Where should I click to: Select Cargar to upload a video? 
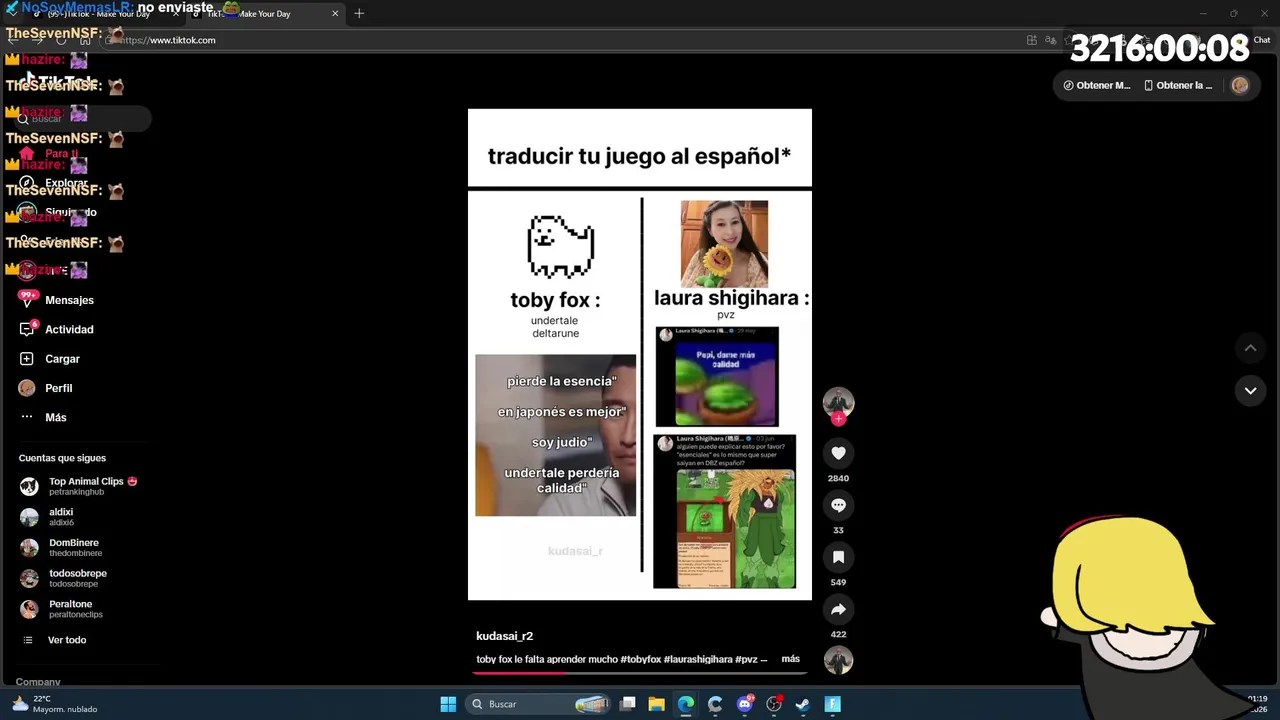[x=50, y=359]
